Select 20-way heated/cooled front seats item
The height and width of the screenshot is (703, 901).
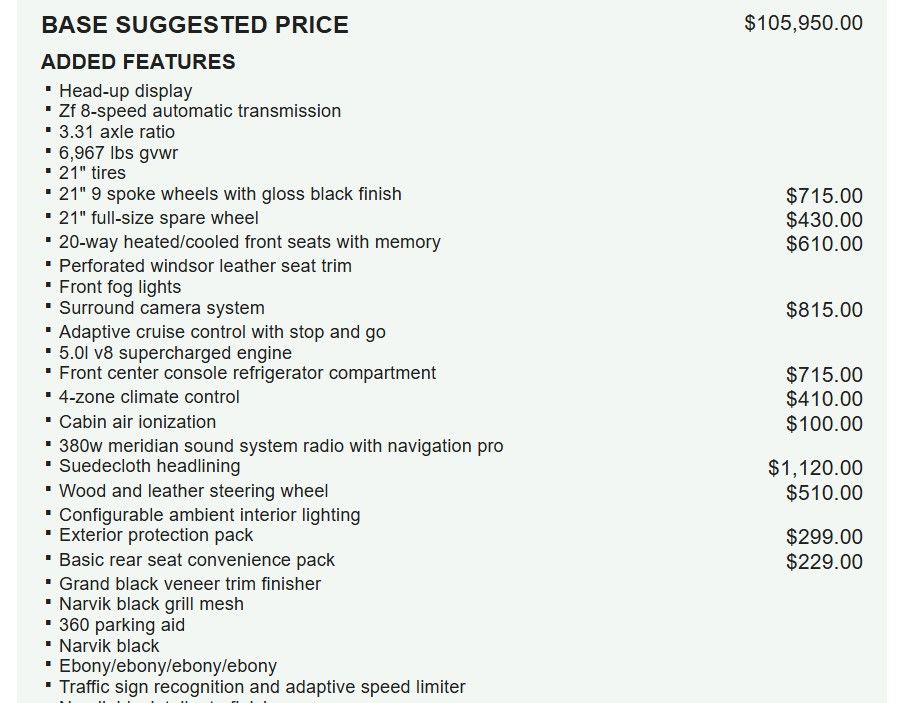tap(249, 242)
